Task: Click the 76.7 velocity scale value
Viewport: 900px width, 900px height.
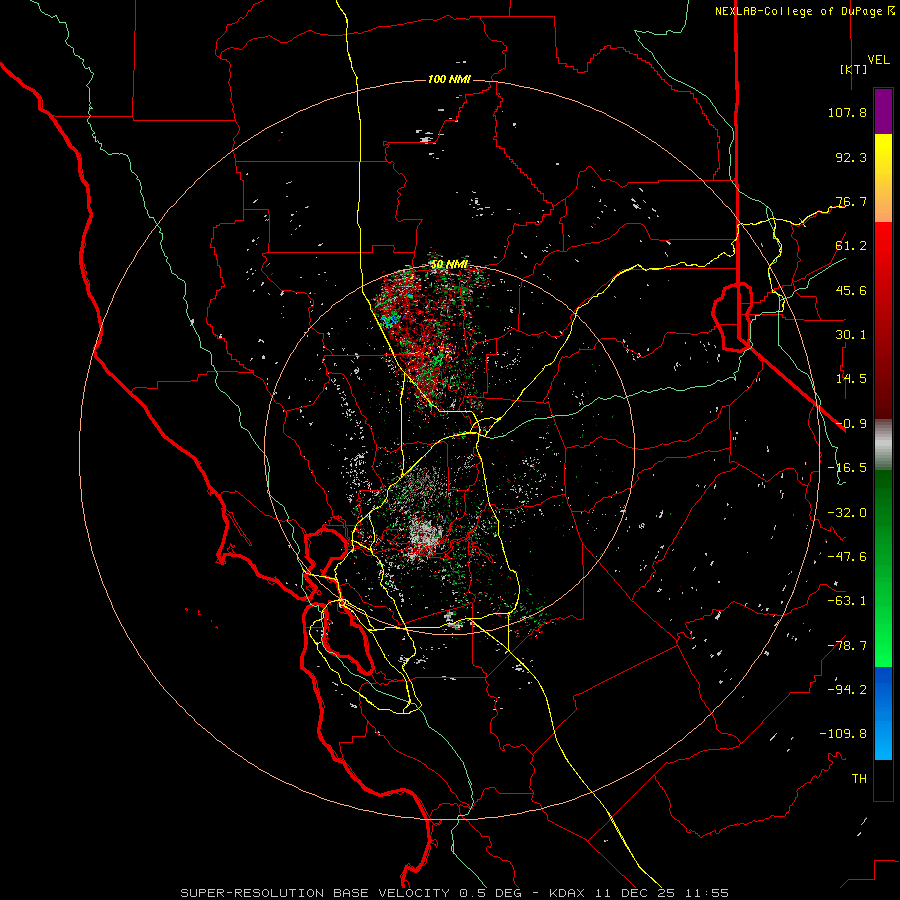Action: (x=851, y=201)
